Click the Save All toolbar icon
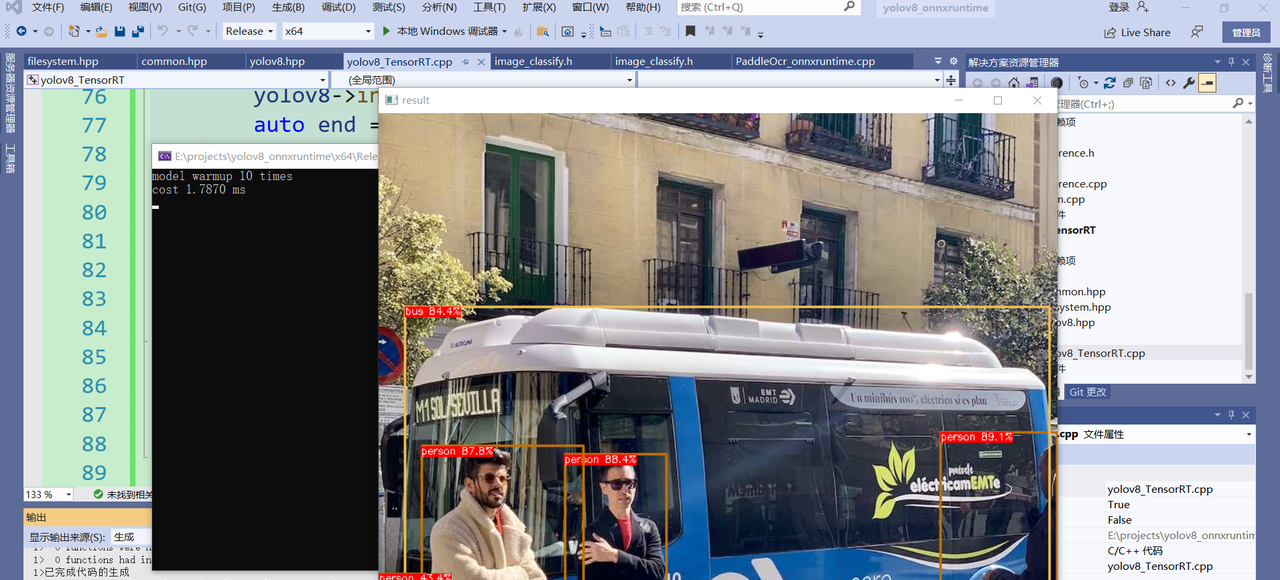 (x=136, y=32)
